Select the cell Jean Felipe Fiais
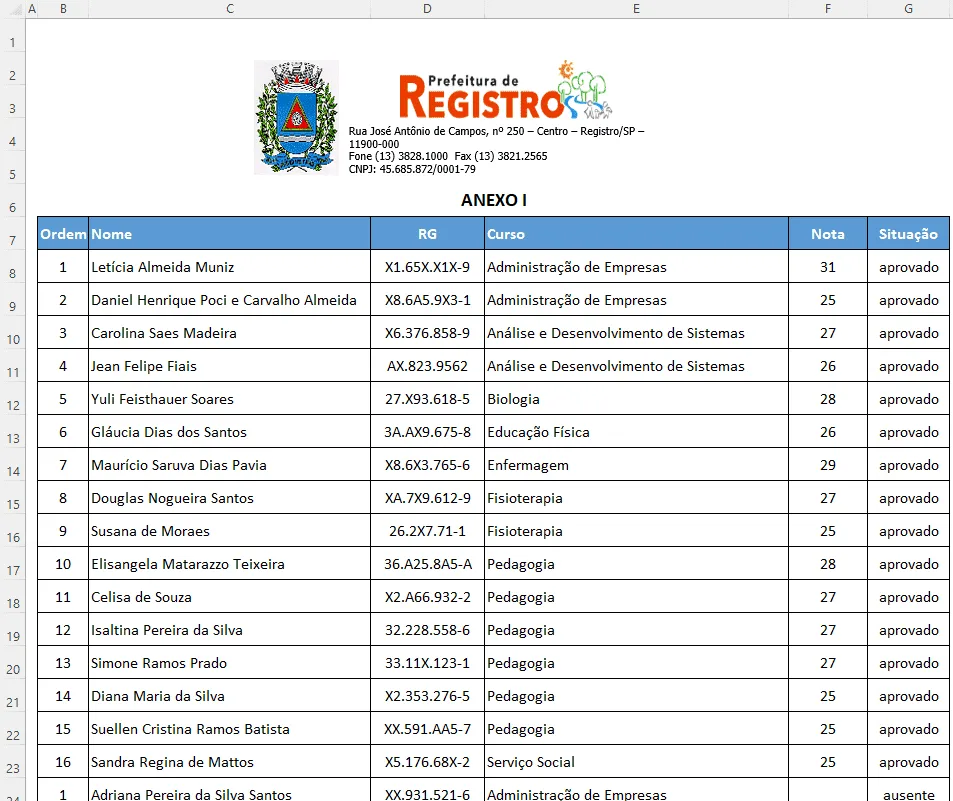953x801 pixels. click(230, 366)
